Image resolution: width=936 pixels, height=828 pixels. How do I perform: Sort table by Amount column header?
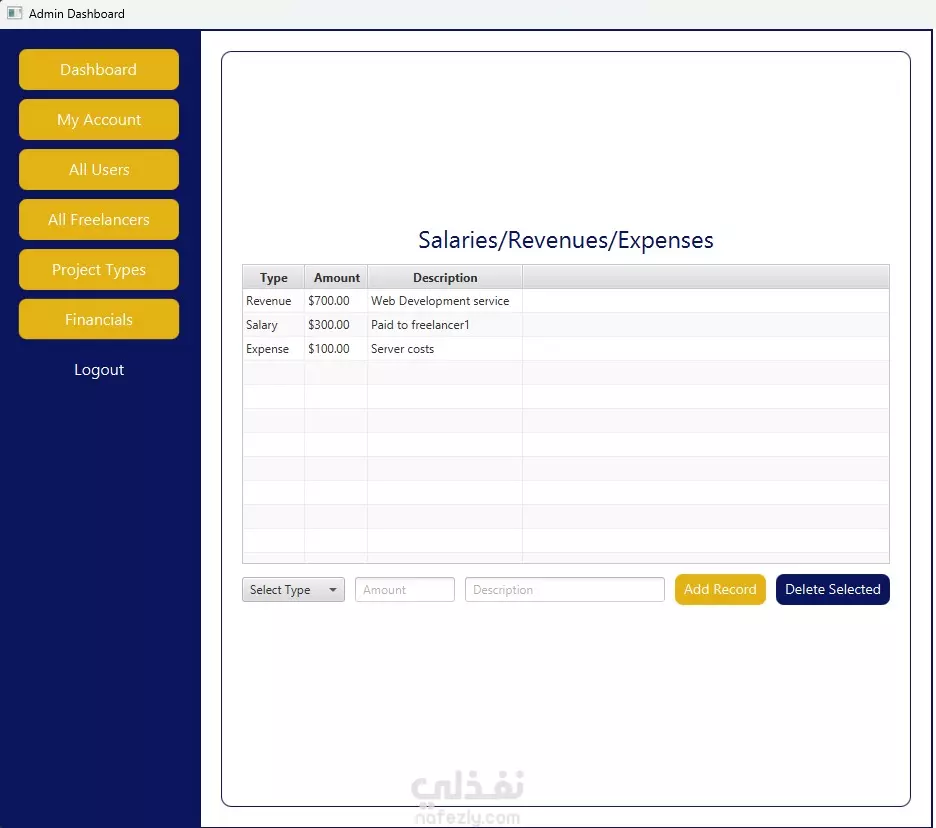click(336, 278)
